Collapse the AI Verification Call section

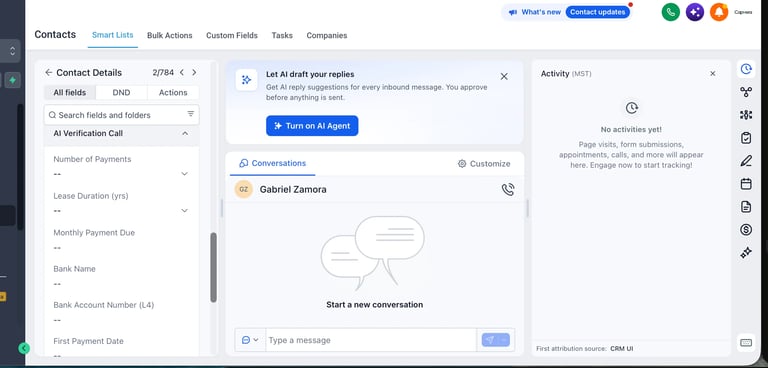pos(185,133)
